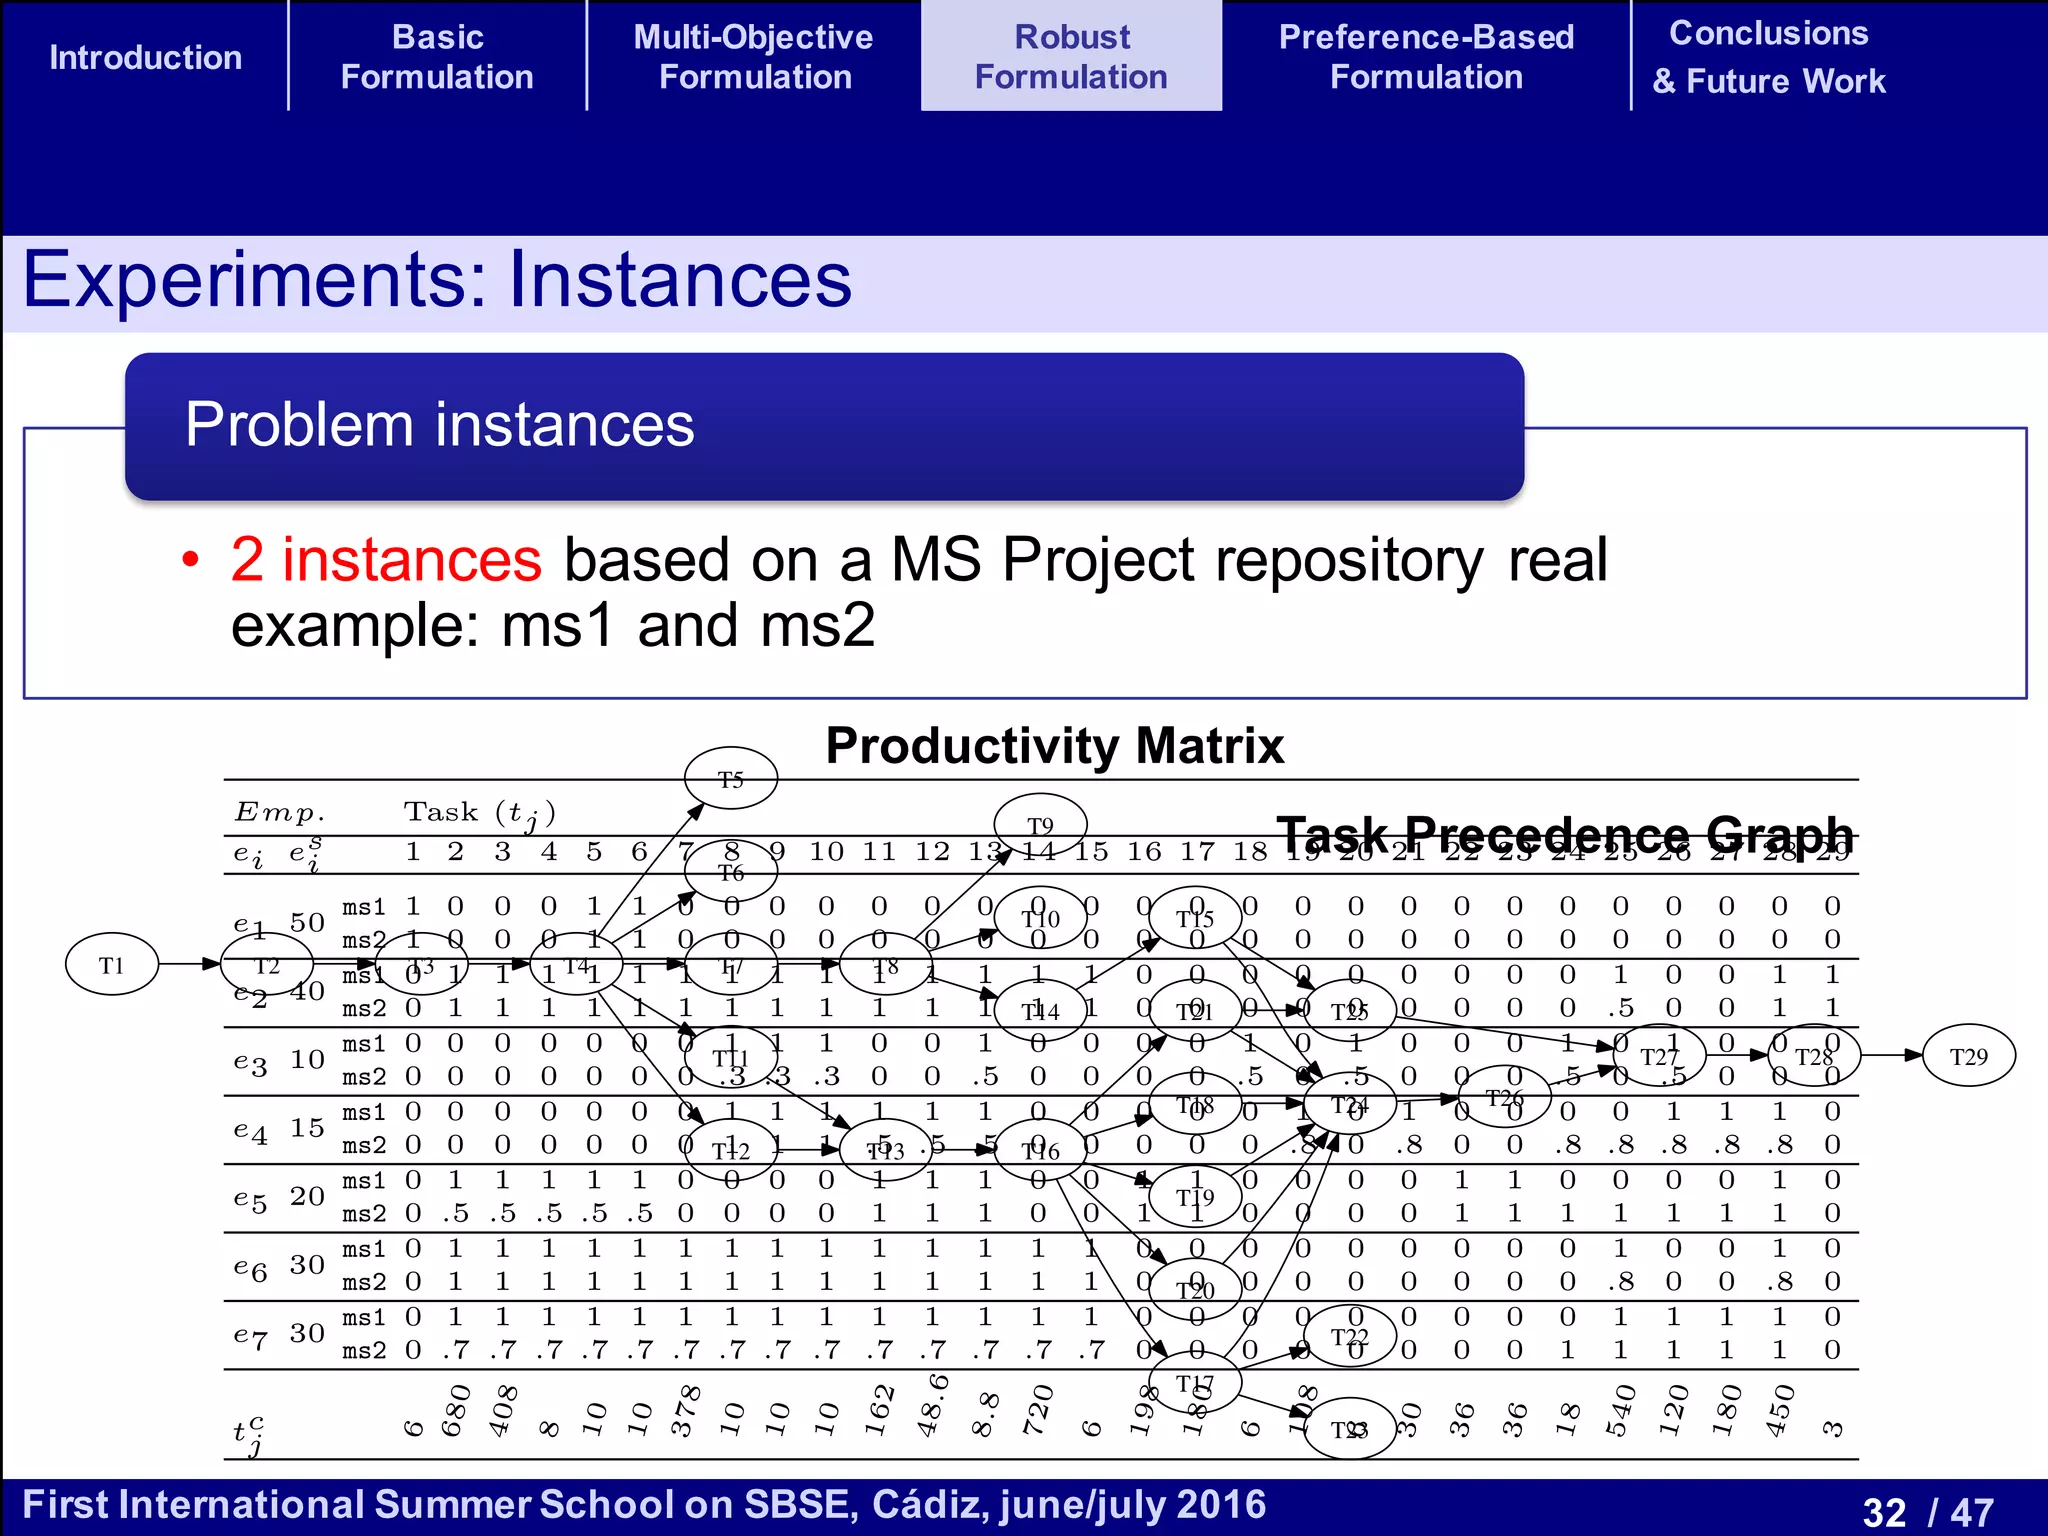
Task: Click the T29 end node
Action: pyautogui.click(x=1968, y=1057)
